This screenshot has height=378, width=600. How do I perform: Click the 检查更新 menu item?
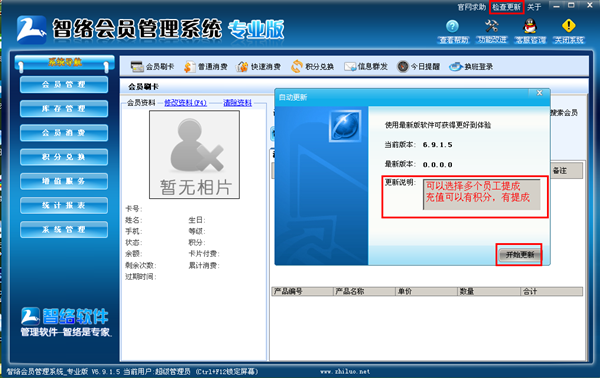[x=506, y=7]
